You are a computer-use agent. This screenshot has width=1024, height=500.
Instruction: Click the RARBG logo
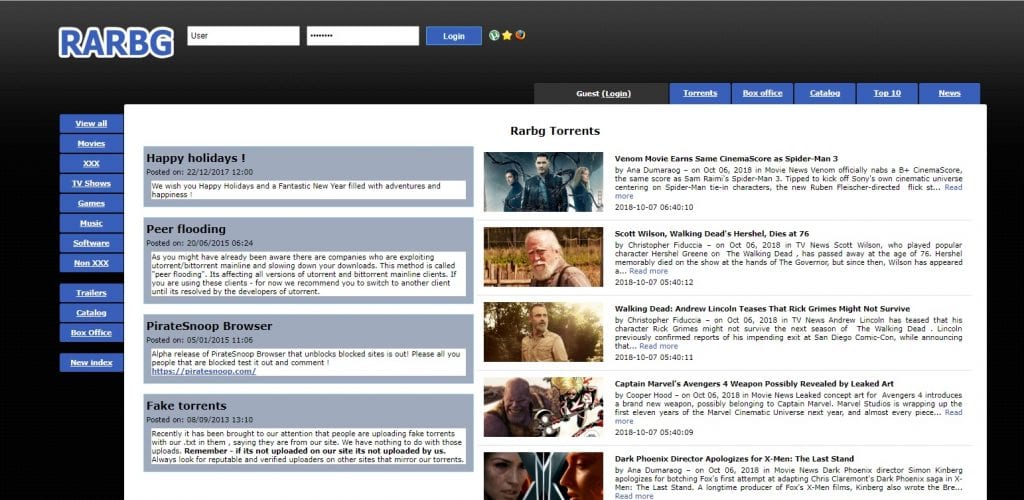116,41
